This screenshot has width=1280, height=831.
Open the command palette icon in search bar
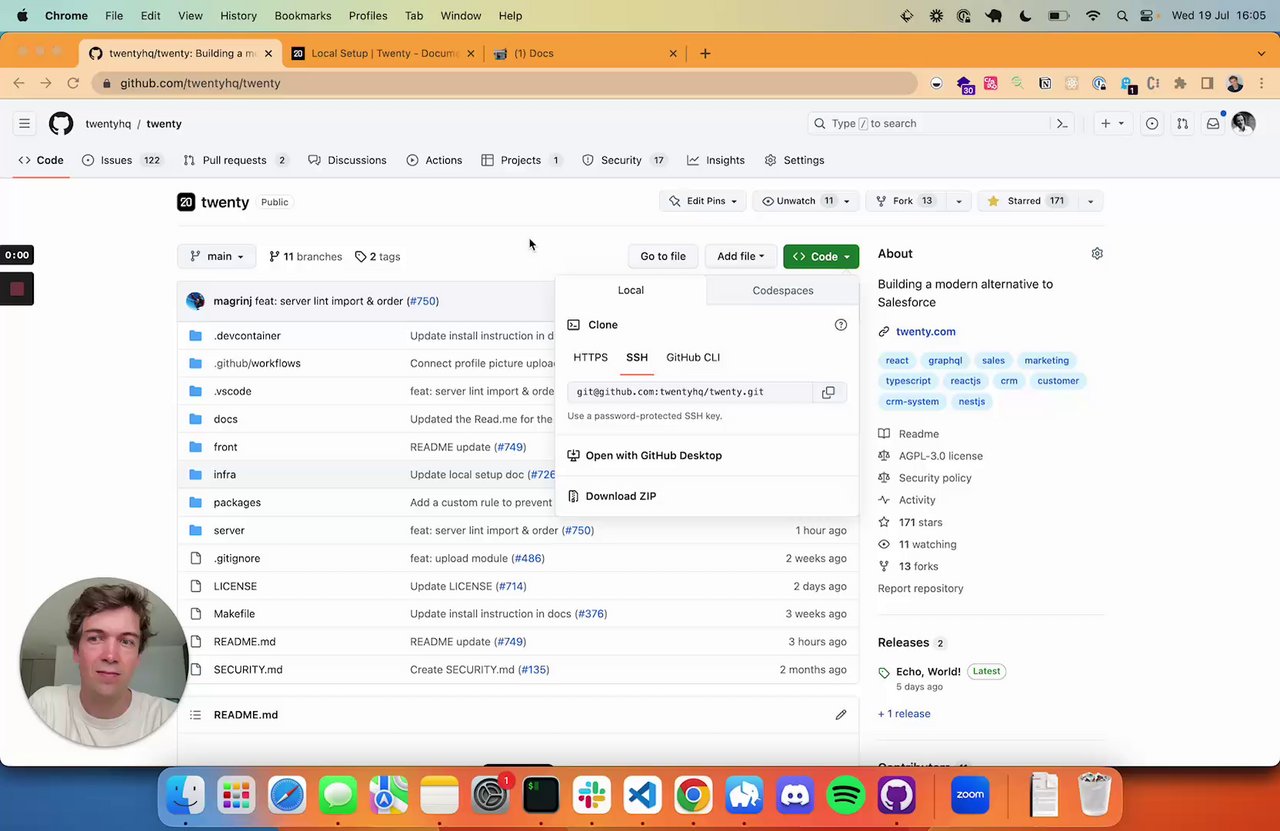coord(1062,123)
